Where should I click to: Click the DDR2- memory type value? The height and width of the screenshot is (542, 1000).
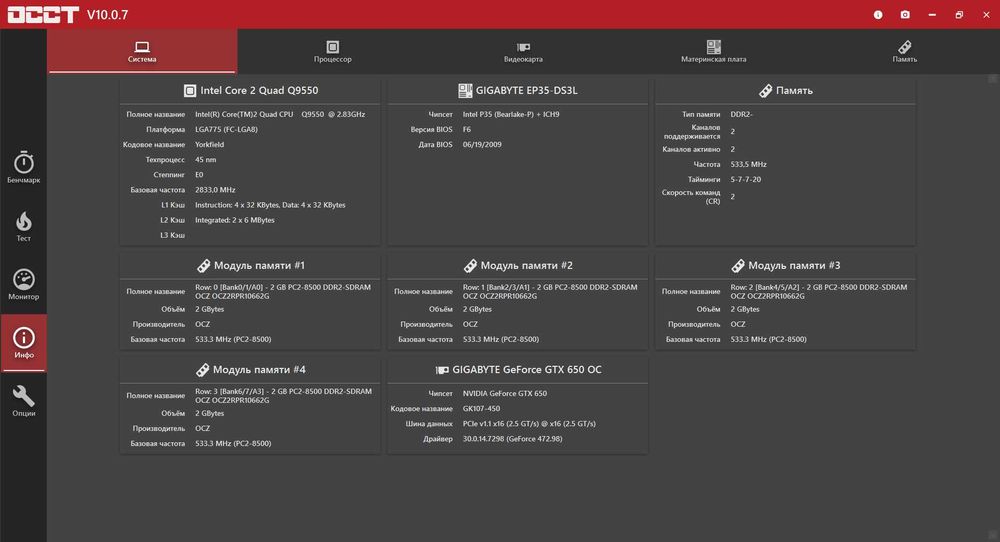point(742,115)
